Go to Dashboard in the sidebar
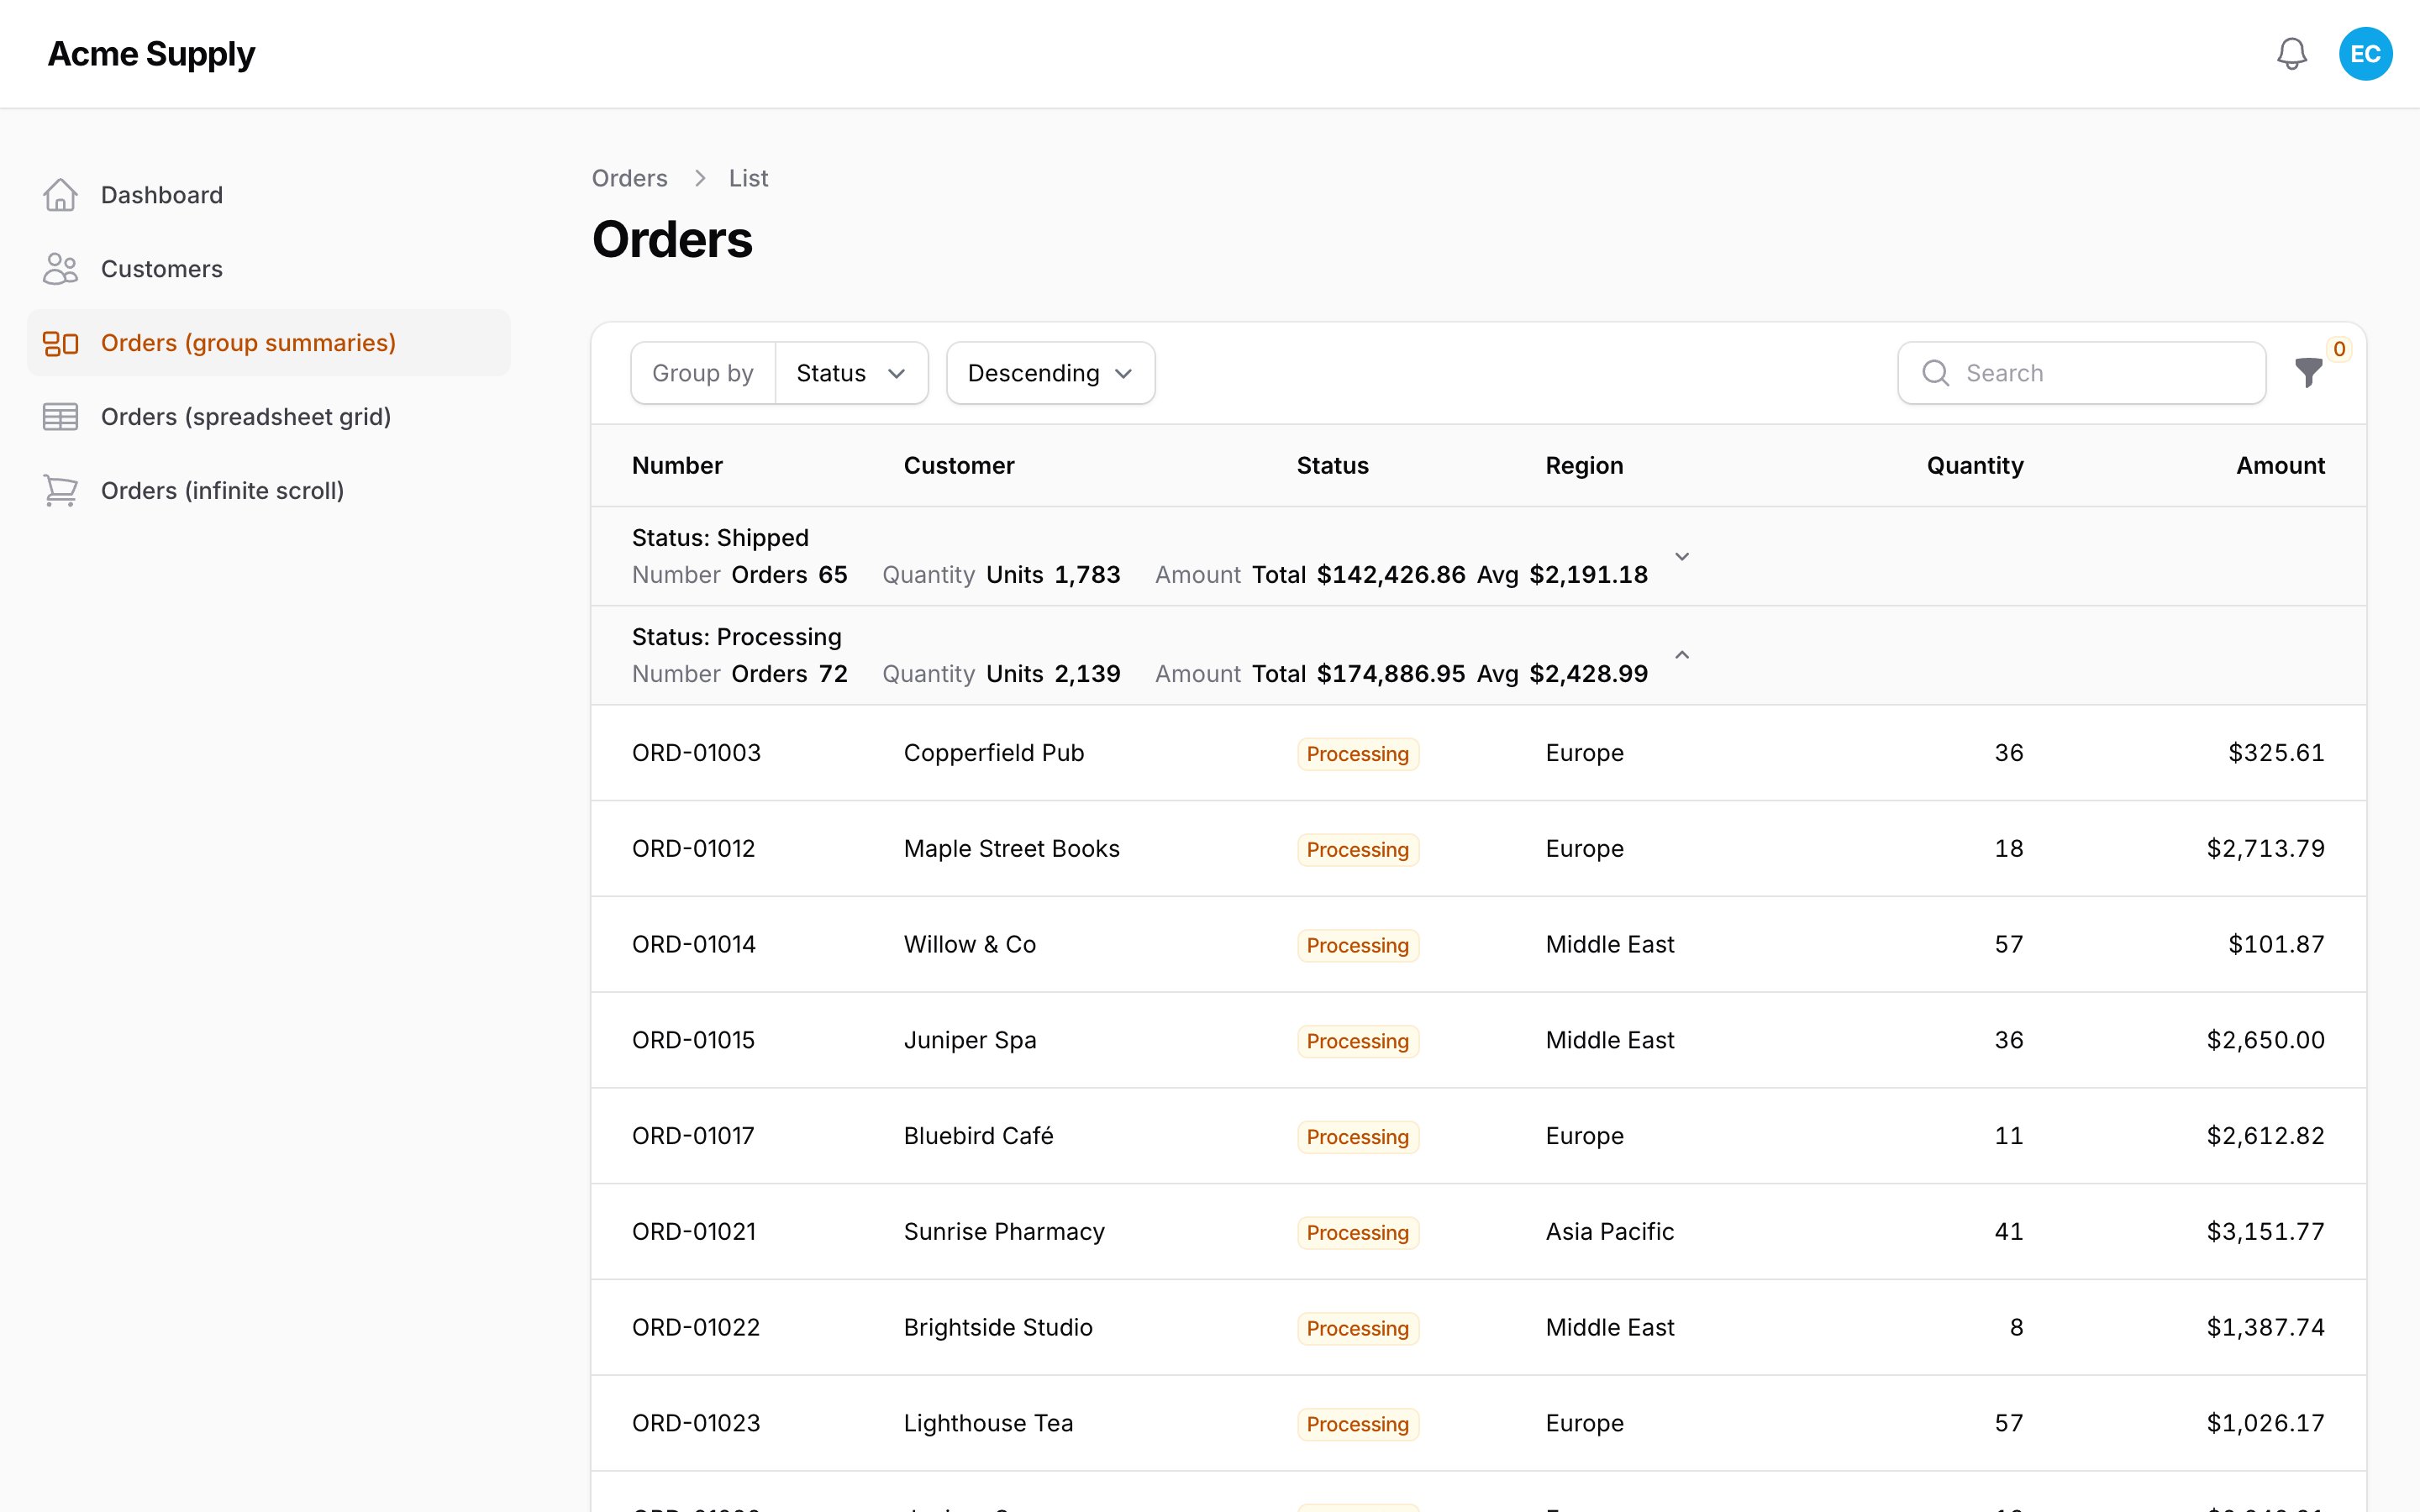This screenshot has height=1512, width=2420. tap(268, 195)
